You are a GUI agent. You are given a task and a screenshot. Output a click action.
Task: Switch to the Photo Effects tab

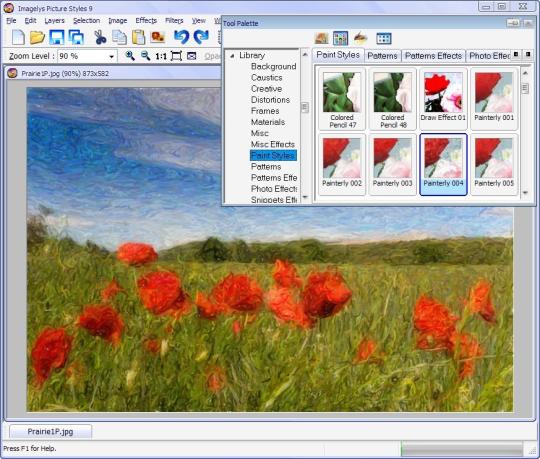[489, 56]
